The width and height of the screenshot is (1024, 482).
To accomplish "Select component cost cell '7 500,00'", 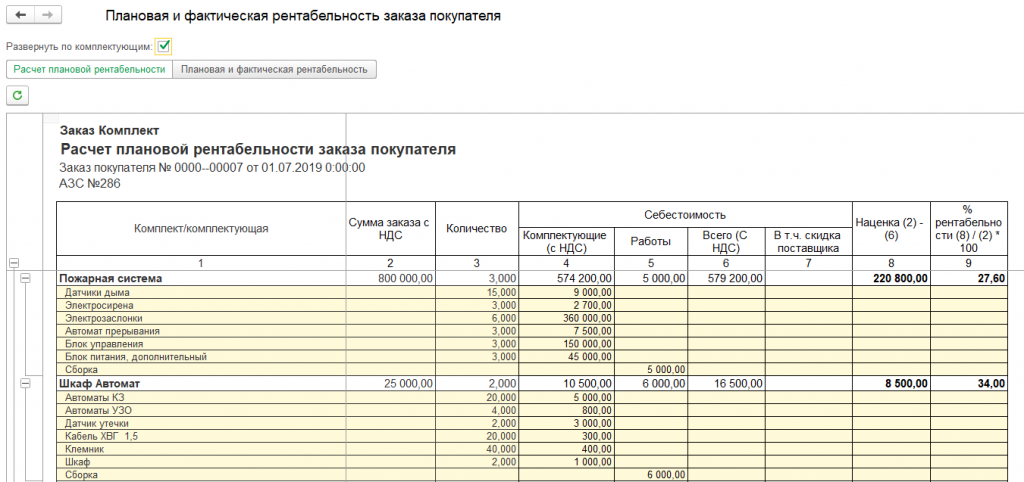I will (566, 331).
